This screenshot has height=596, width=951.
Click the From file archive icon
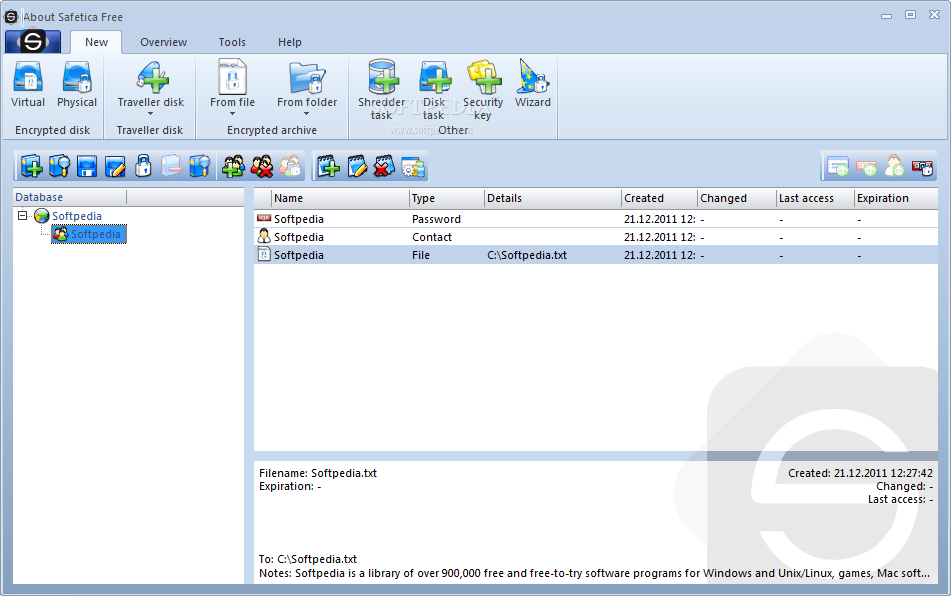pos(232,76)
